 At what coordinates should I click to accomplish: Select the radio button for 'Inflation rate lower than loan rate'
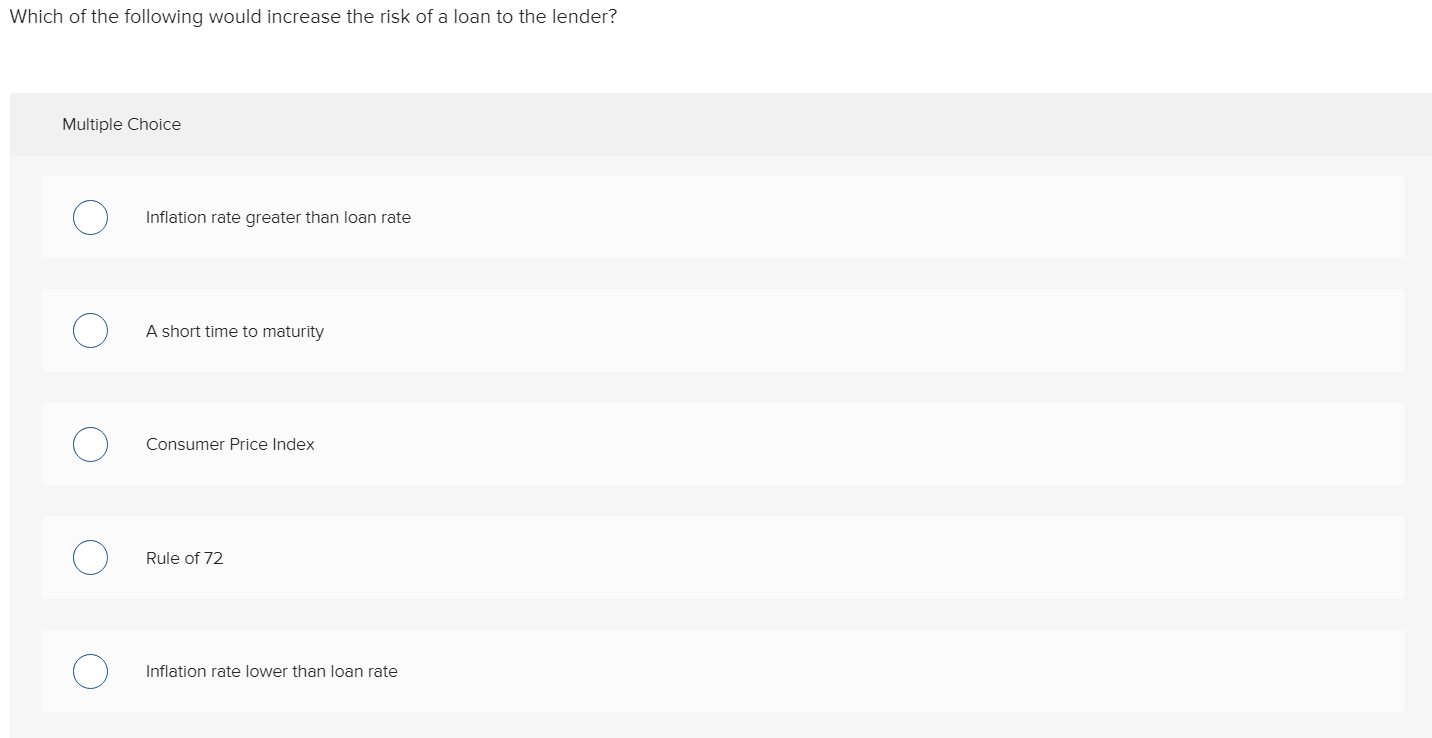(90, 671)
